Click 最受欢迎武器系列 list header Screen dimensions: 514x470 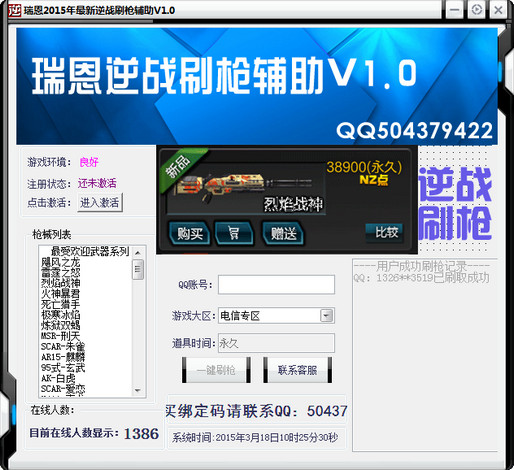(90, 251)
